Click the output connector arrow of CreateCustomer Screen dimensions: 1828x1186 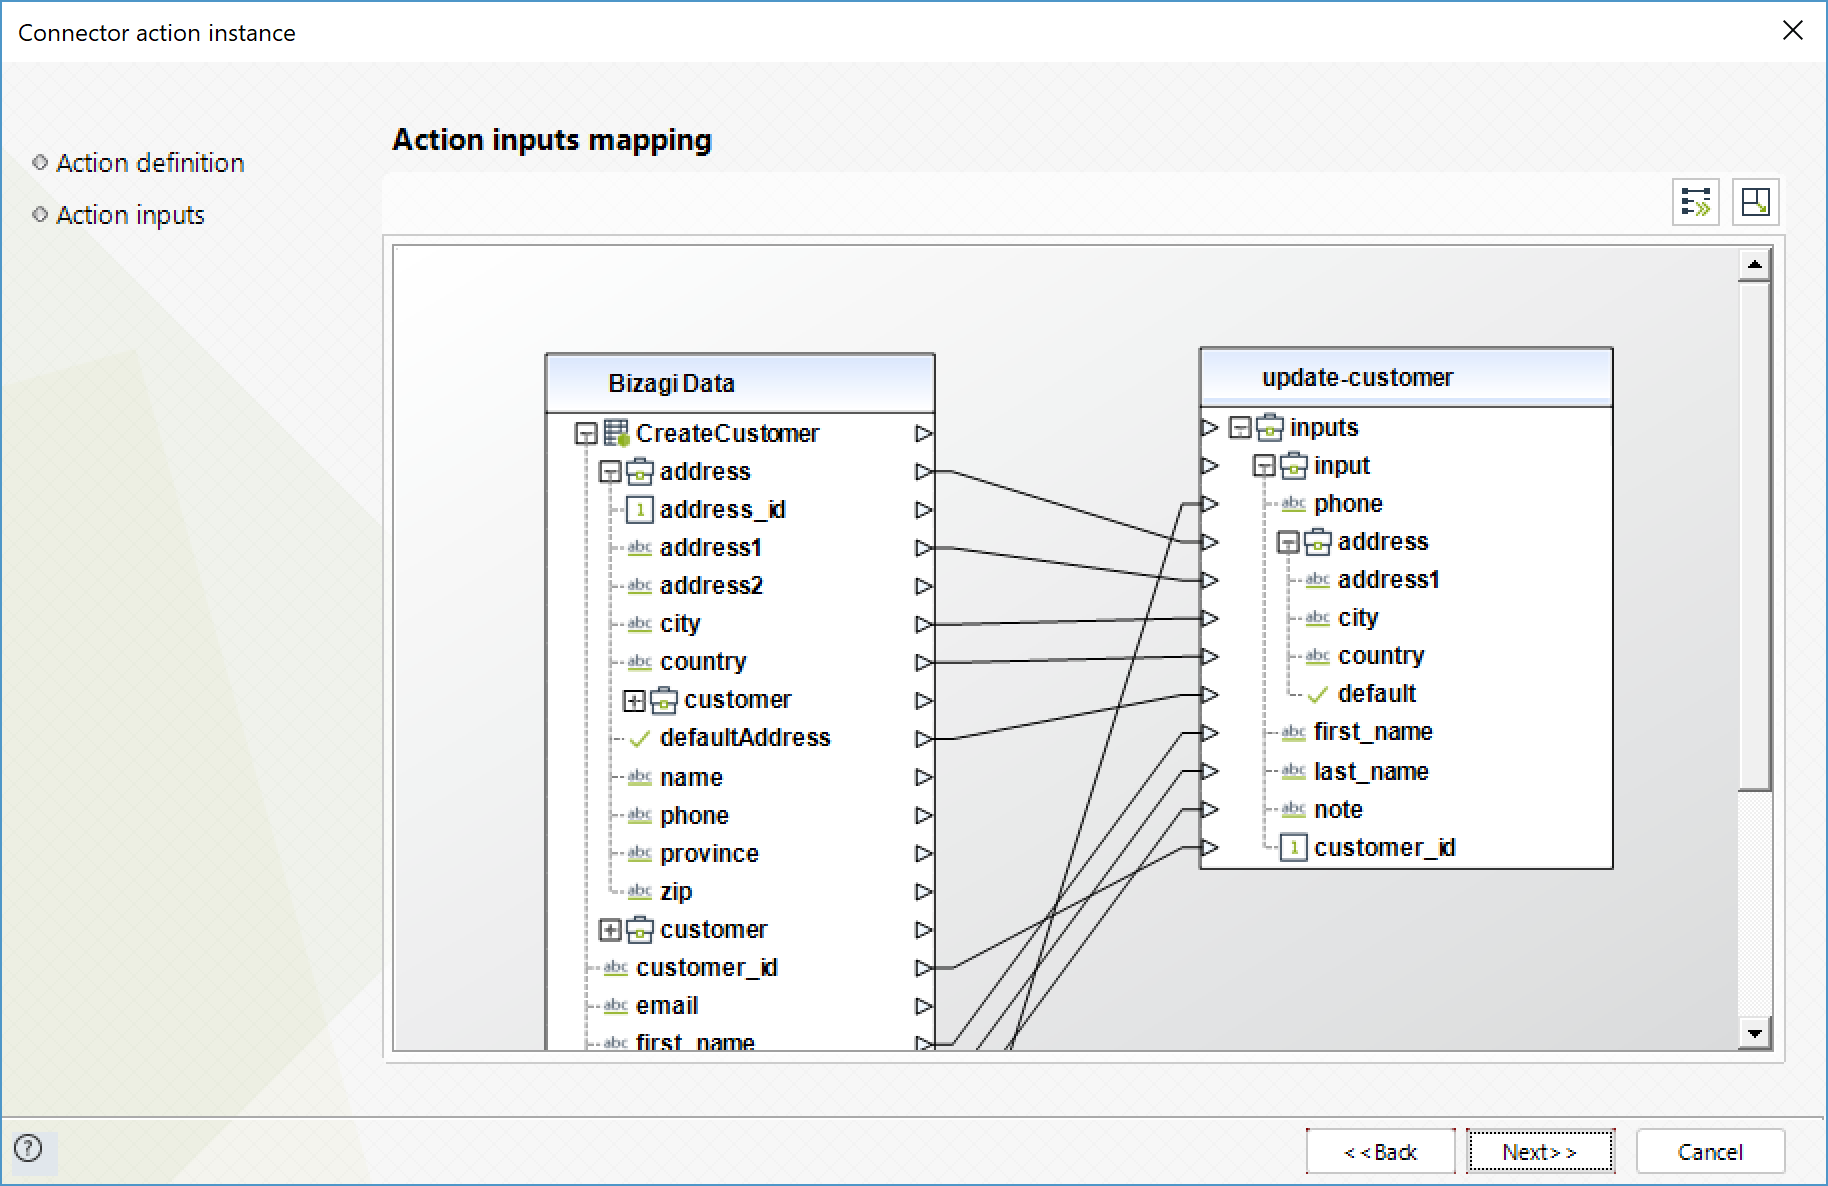pyautogui.click(x=924, y=434)
